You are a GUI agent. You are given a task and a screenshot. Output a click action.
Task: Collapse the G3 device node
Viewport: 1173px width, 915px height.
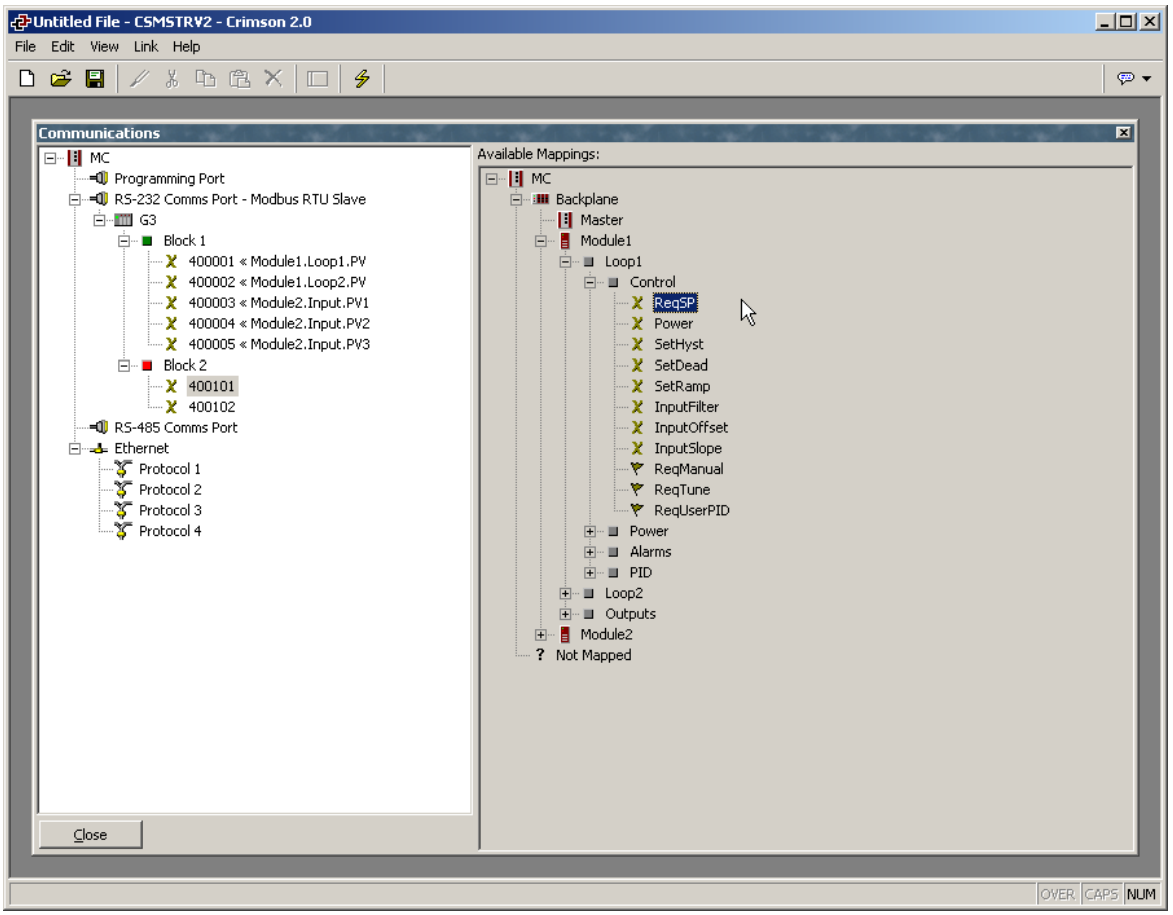(x=99, y=220)
